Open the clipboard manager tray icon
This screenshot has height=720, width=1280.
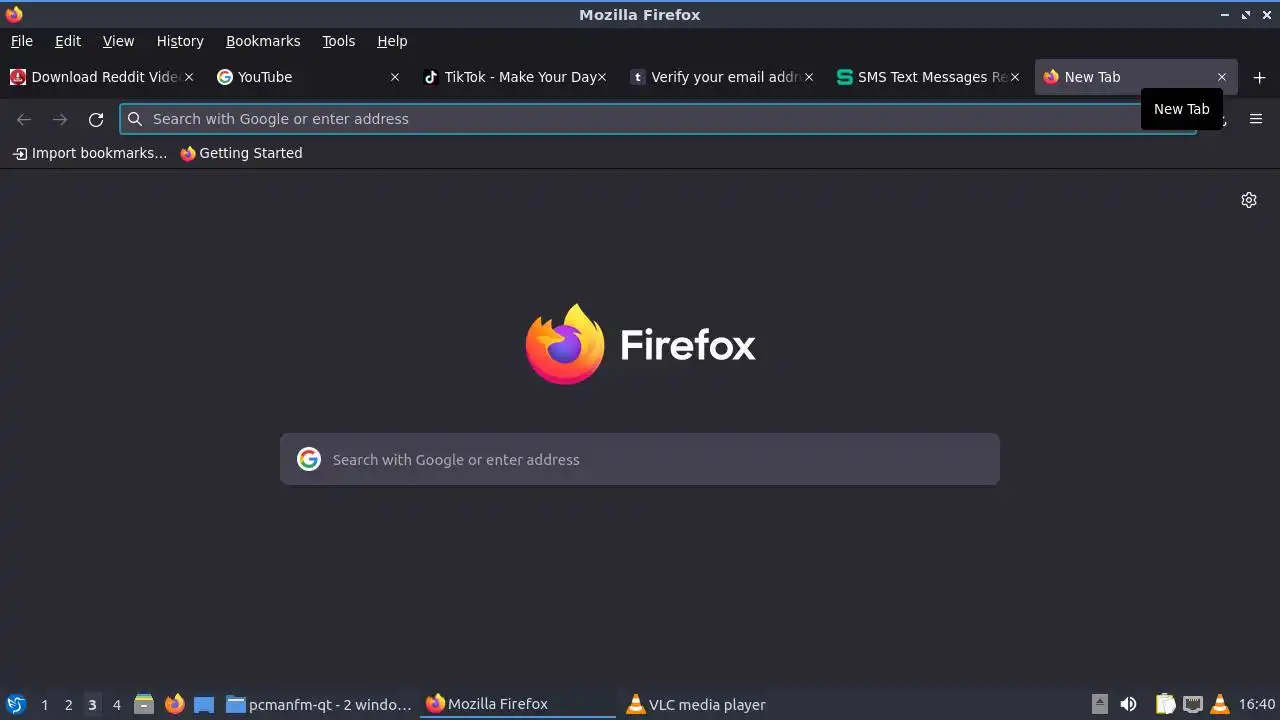click(1165, 704)
